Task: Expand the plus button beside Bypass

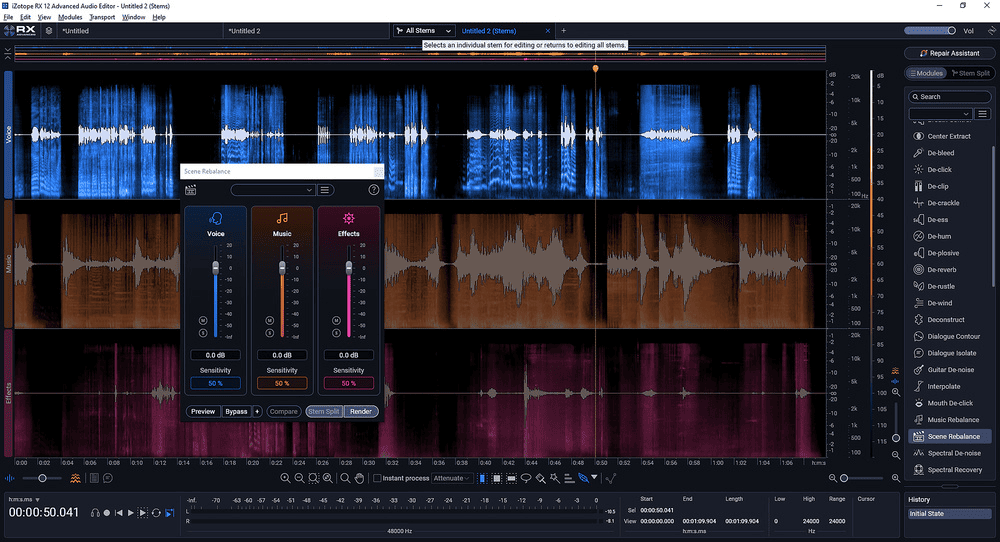Action: click(257, 411)
